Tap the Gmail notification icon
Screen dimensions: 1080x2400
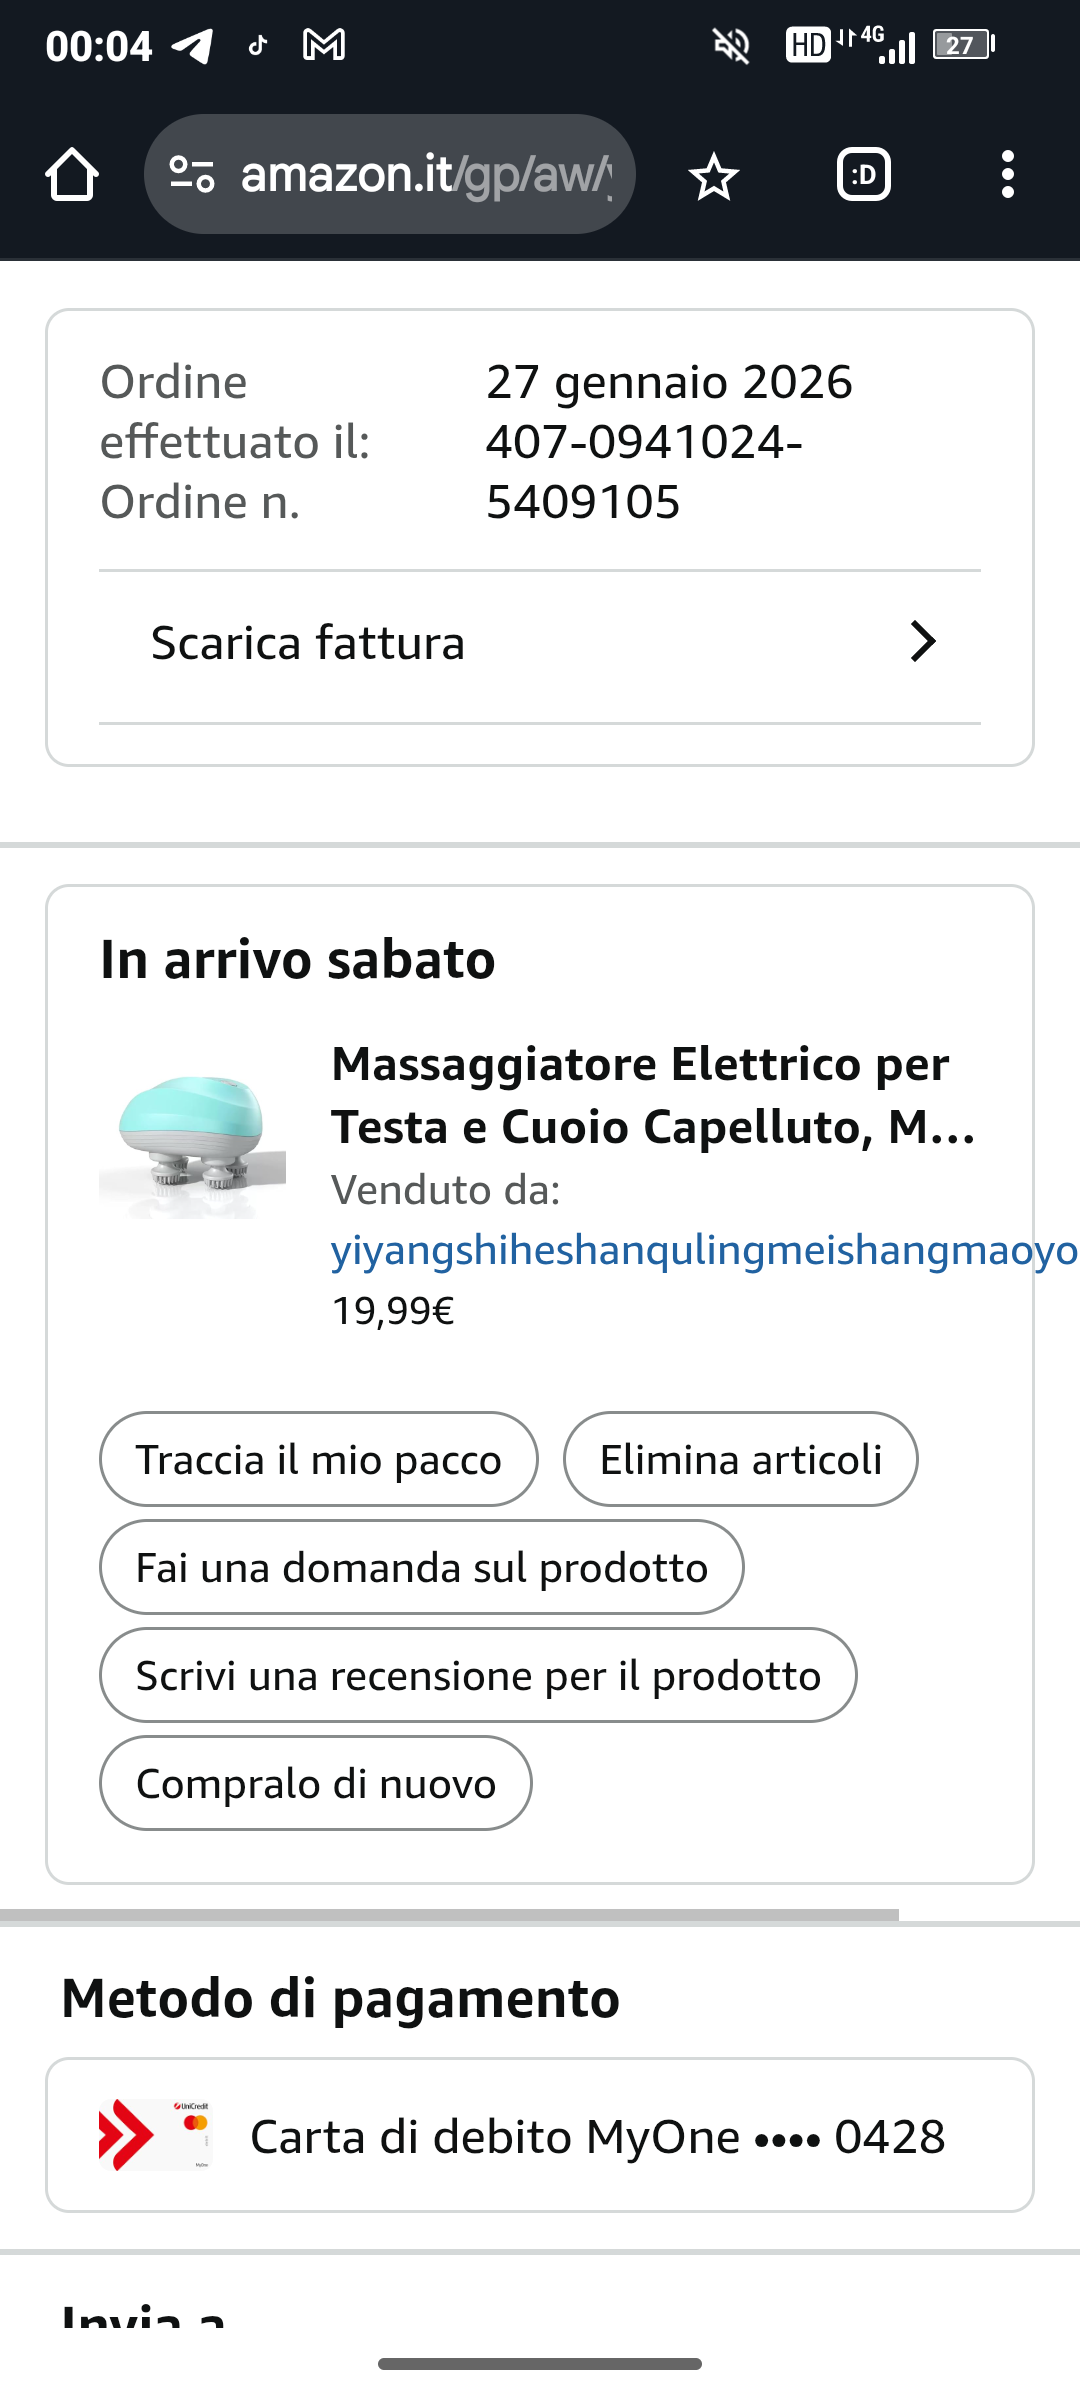tap(324, 45)
